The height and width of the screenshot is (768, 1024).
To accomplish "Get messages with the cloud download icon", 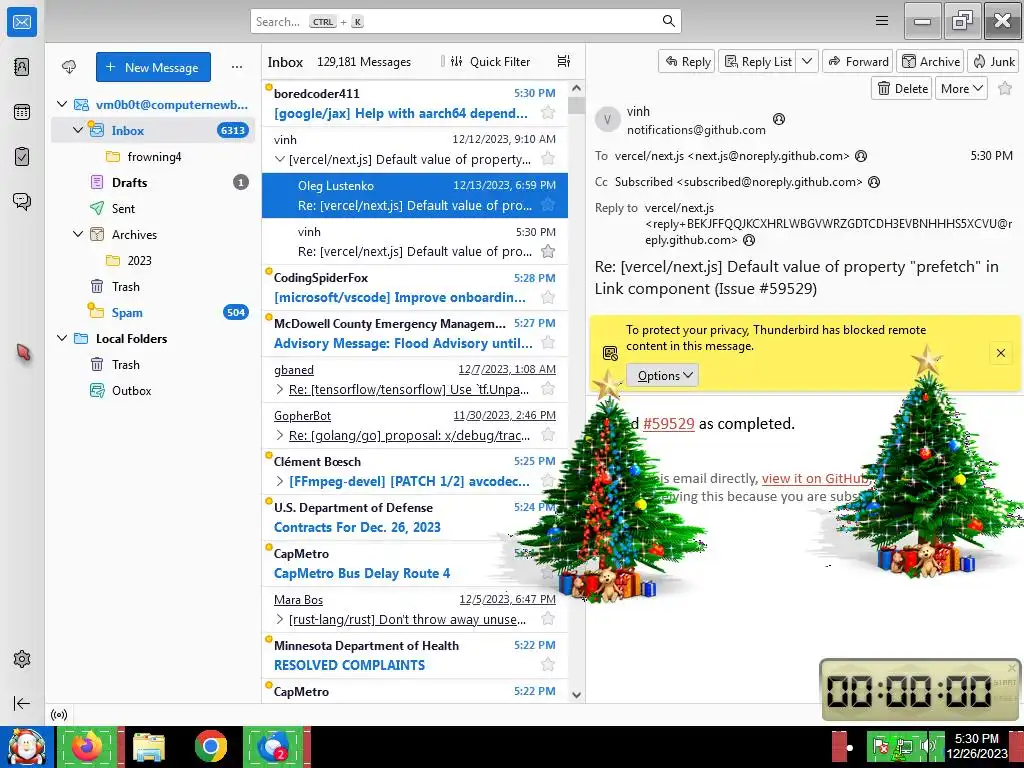I will tap(69, 67).
